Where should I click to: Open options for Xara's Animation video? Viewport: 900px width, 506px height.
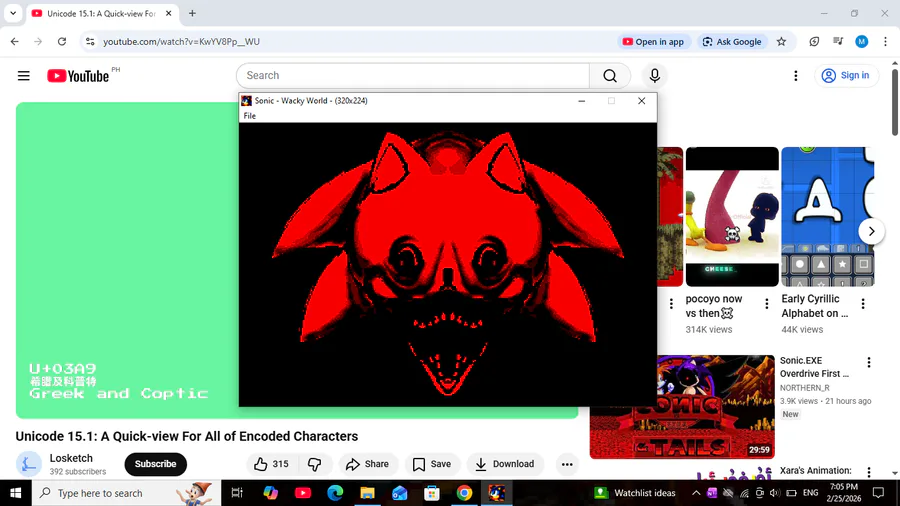[x=868, y=472]
